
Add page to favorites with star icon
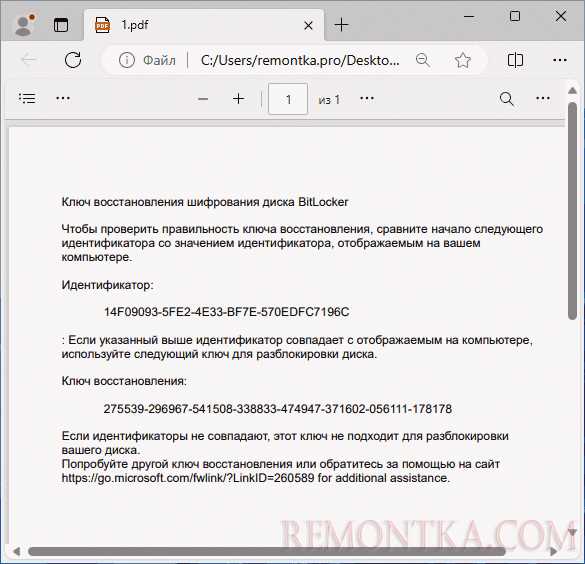click(463, 60)
